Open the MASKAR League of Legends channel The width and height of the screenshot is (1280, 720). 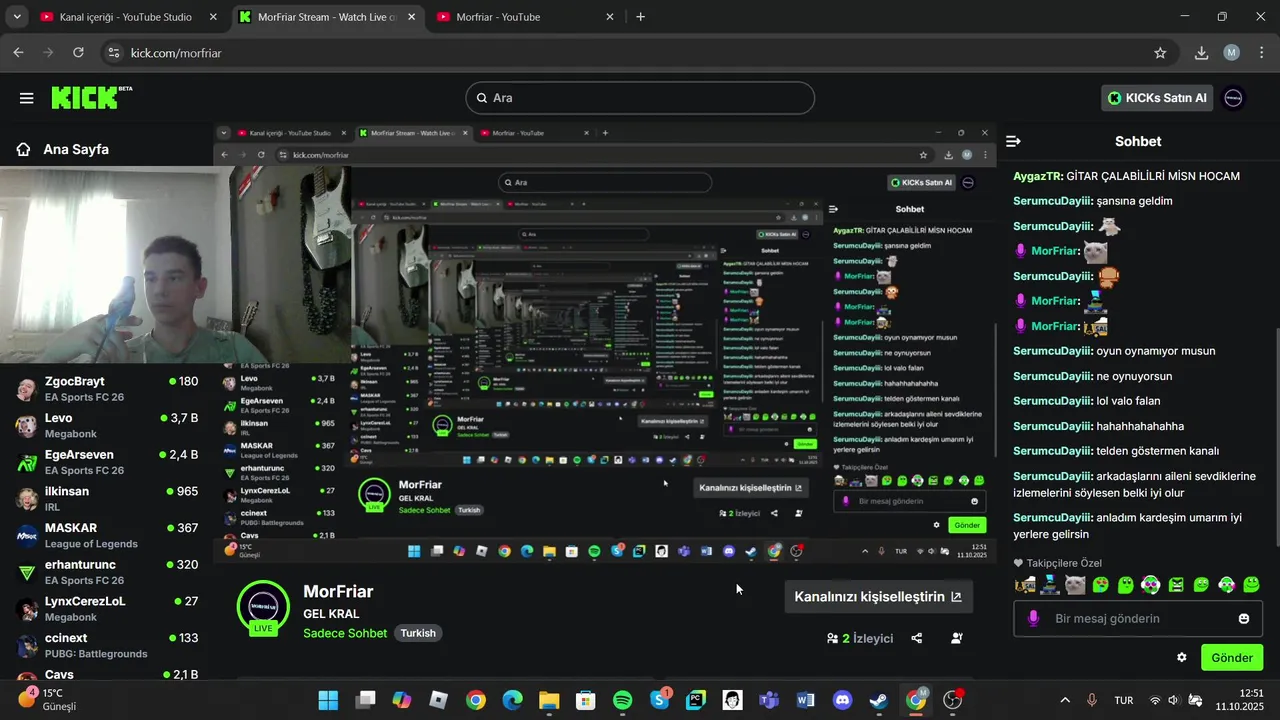[107, 535]
